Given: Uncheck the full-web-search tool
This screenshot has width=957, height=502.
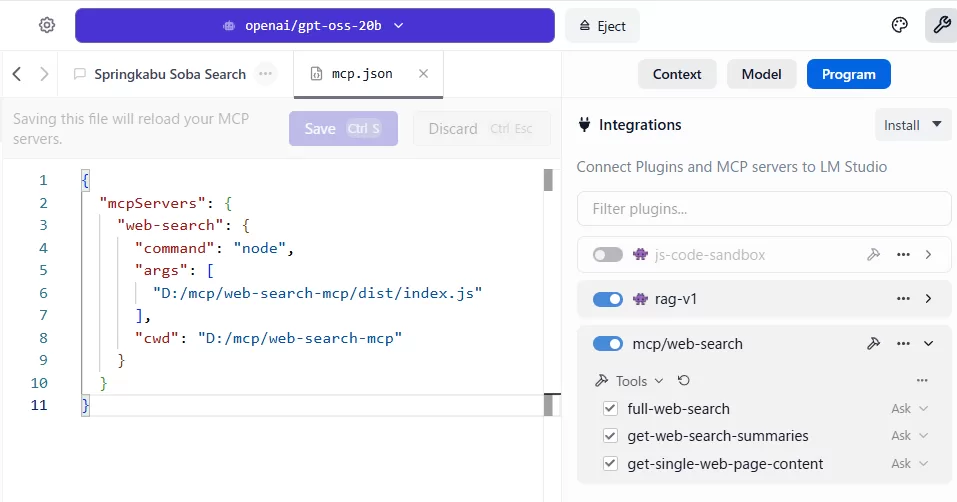Looking at the screenshot, I should coord(610,409).
